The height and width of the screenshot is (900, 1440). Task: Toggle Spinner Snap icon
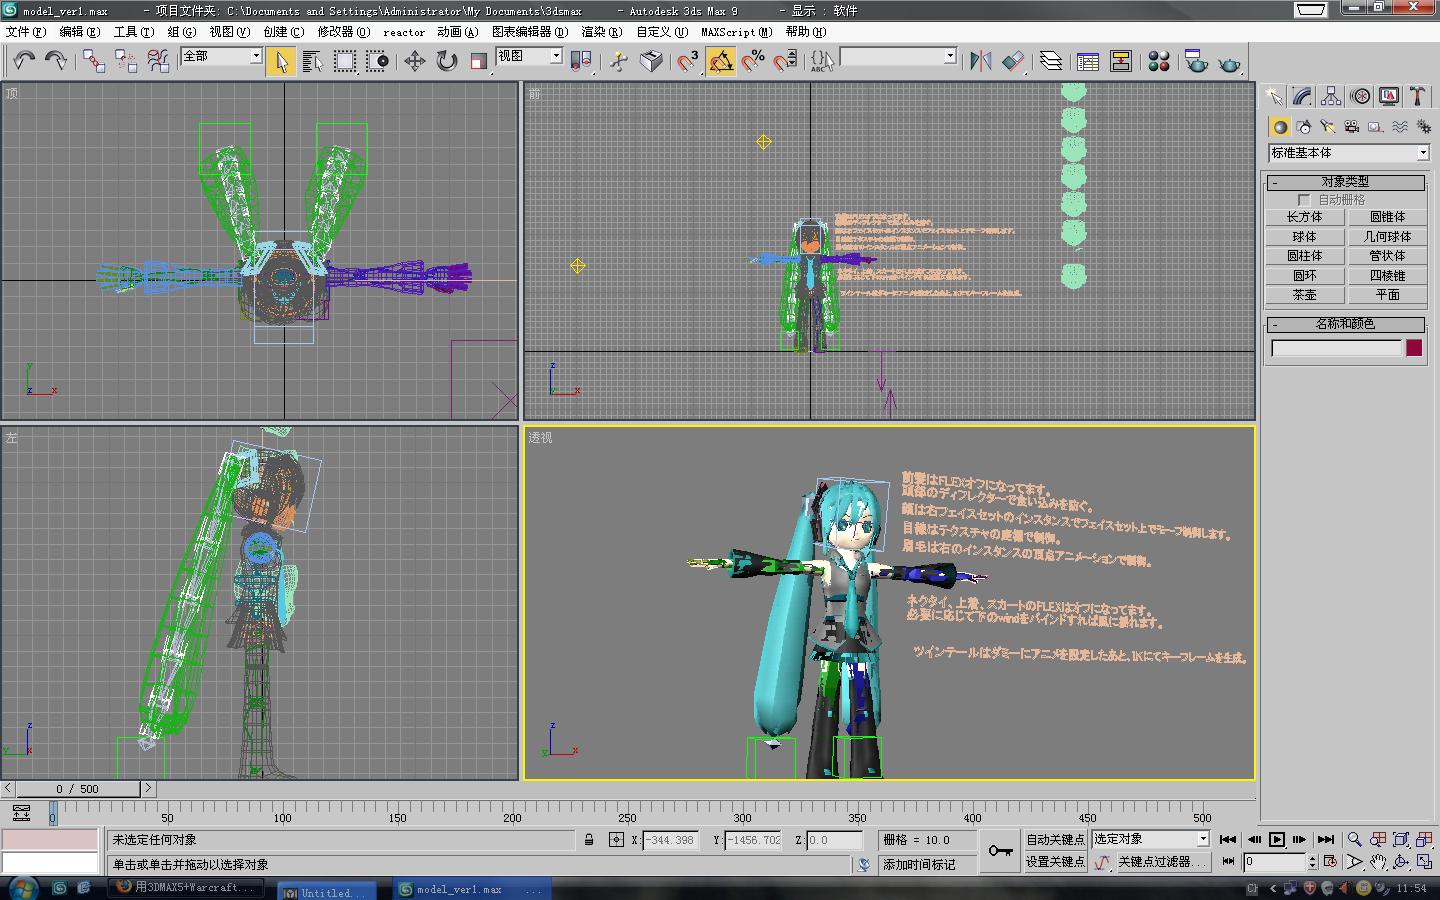[786, 61]
